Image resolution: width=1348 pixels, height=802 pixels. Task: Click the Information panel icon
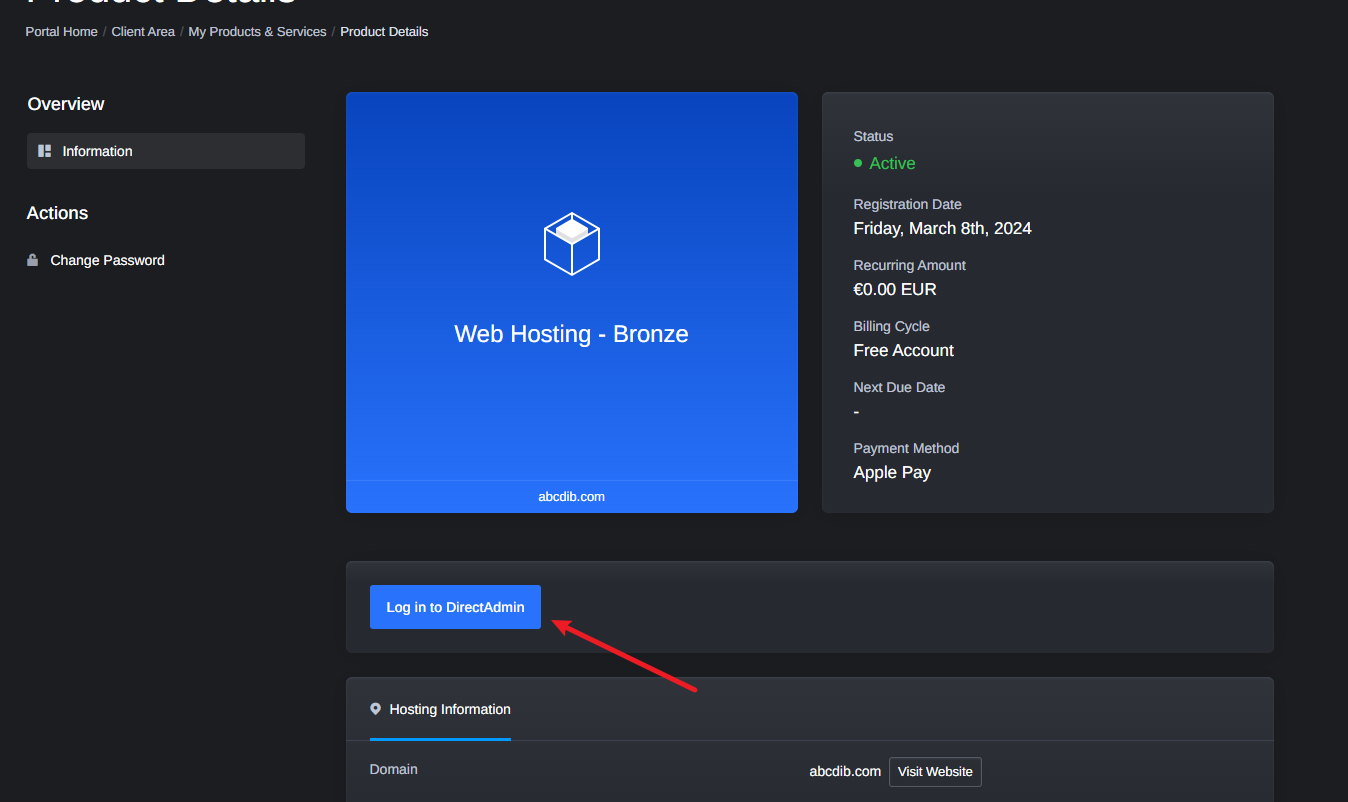(x=44, y=151)
